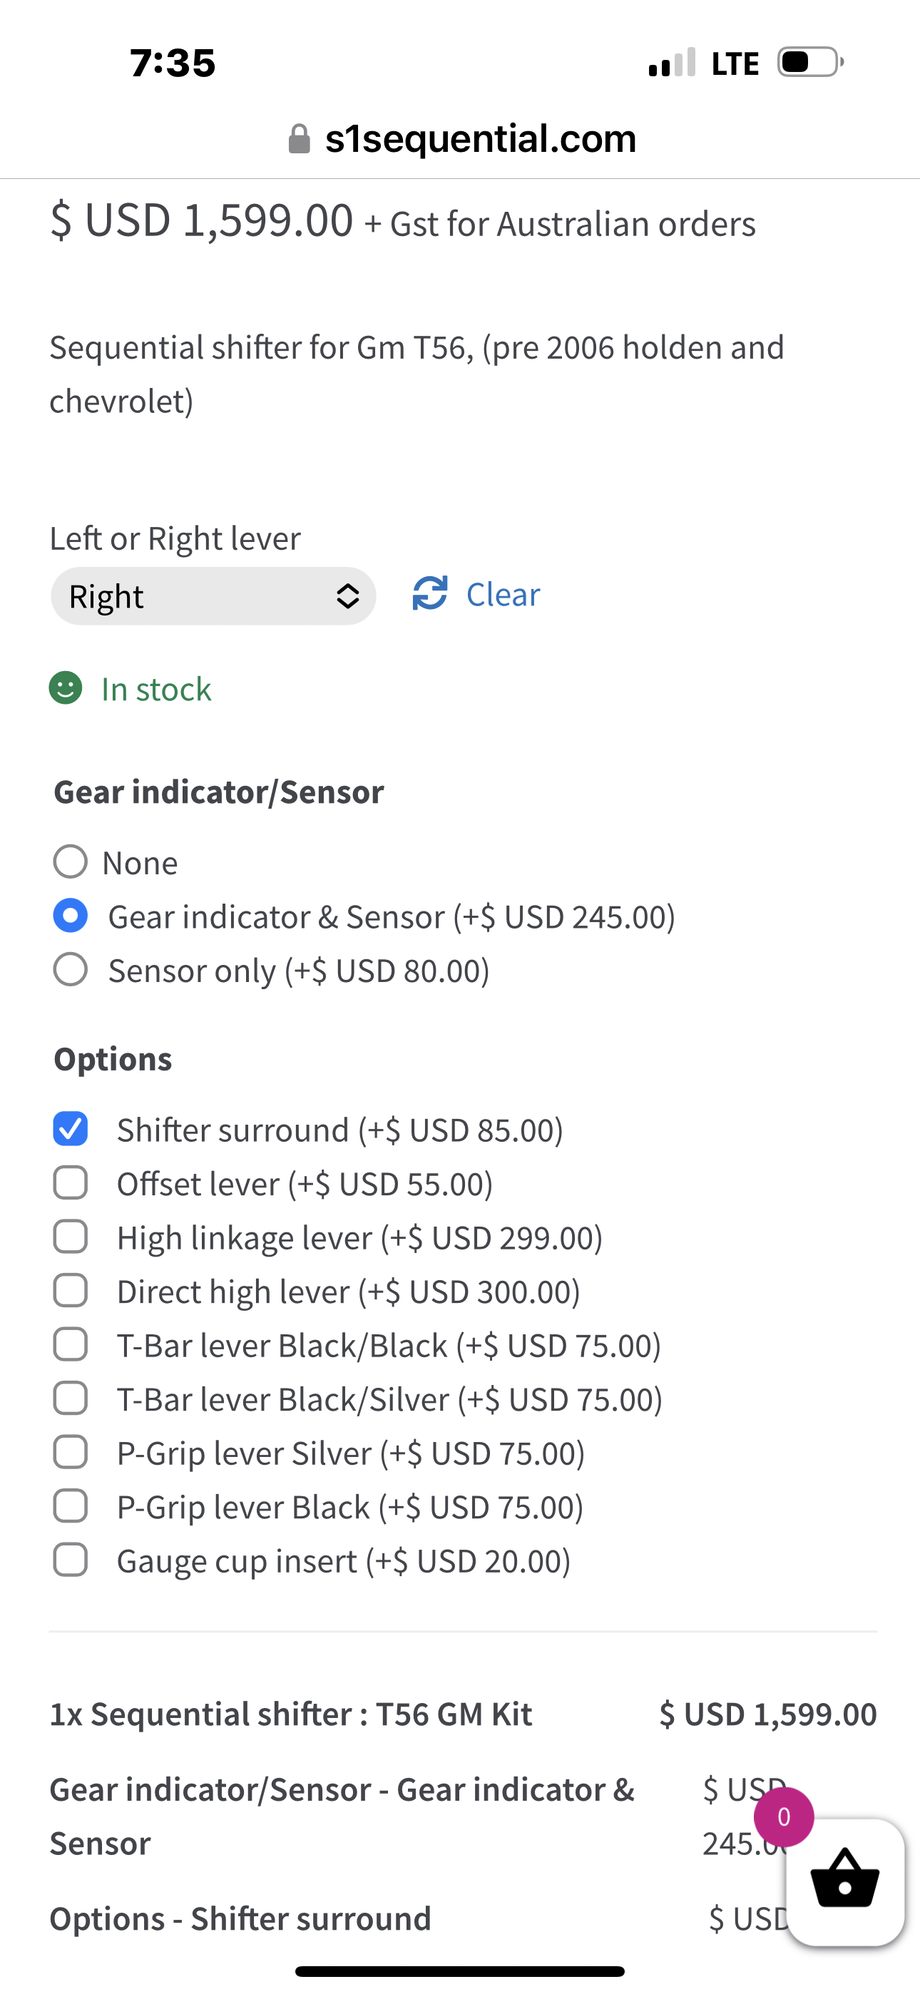This screenshot has width=920, height=1994.
Task: Check the Gauge cup insert box
Action: pyautogui.click(x=70, y=1560)
